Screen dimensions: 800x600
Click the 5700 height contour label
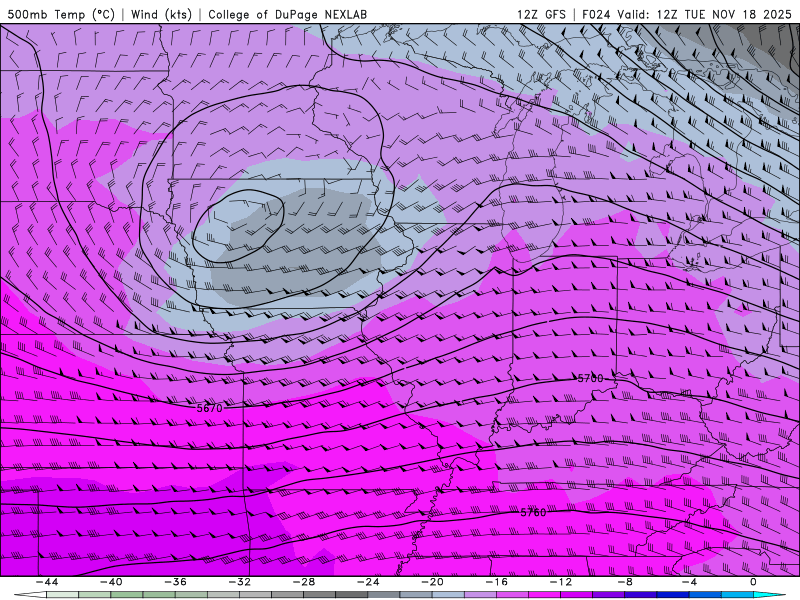point(590,379)
